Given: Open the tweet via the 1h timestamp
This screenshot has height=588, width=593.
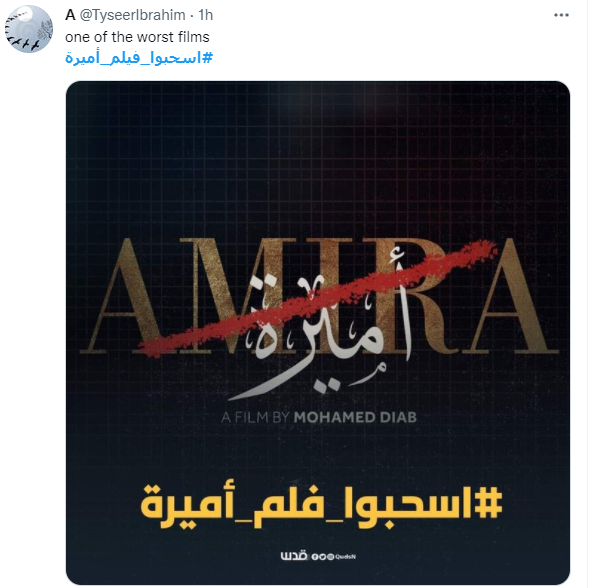Looking at the screenshot, I should tap(206, 15).
